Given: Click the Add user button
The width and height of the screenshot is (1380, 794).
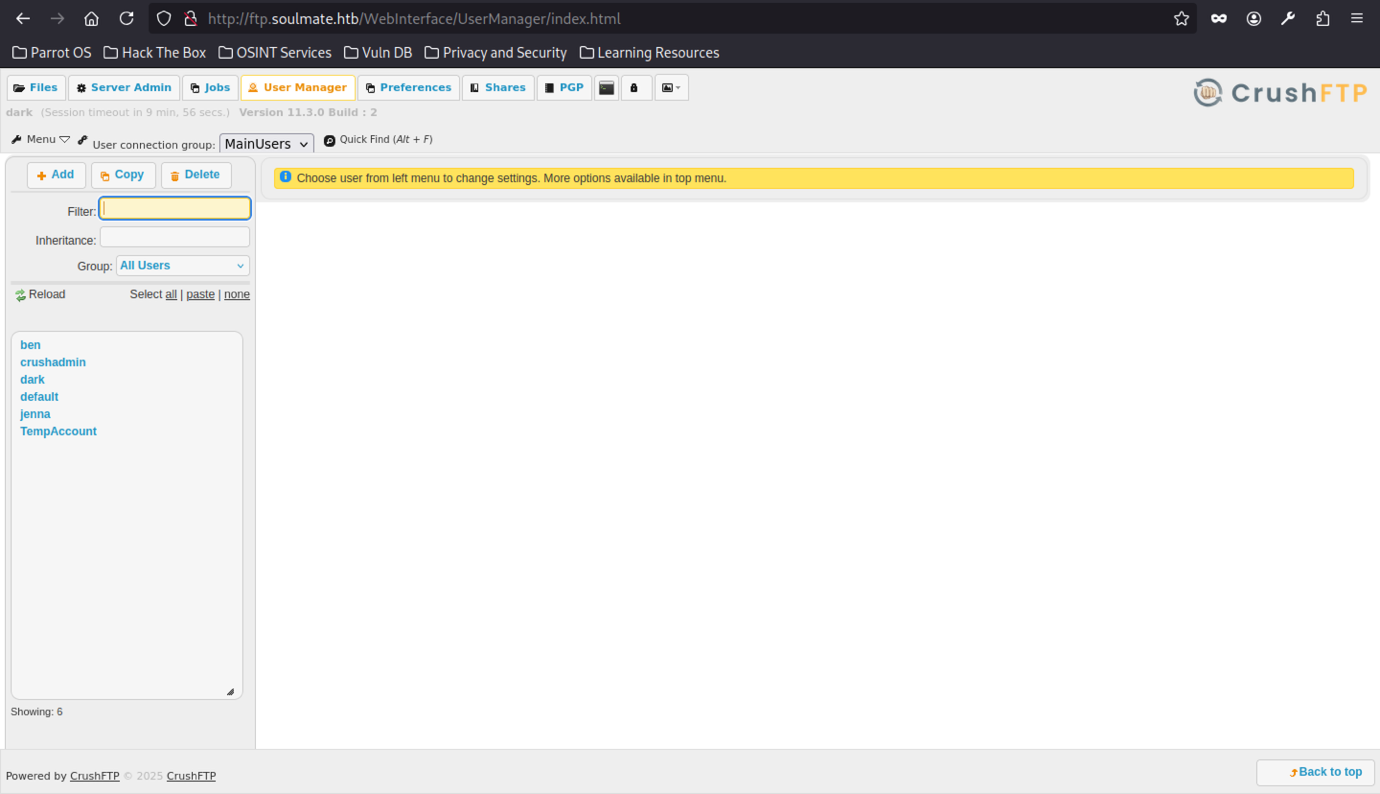Looking at the screenshot, I should [56, 175].
